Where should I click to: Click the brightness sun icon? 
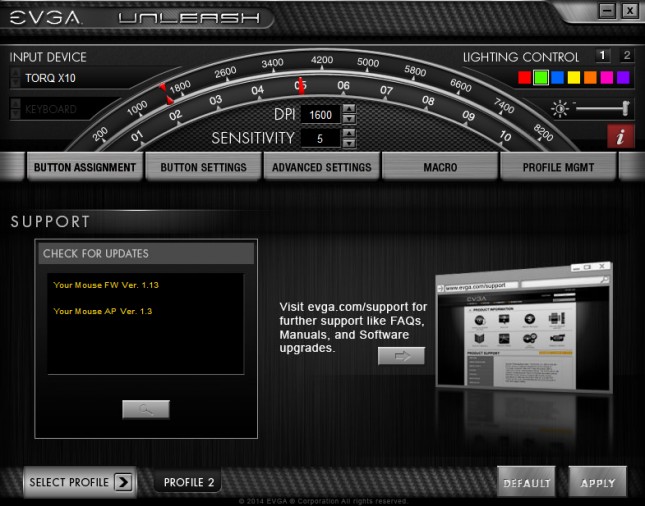tap(560, 109)
